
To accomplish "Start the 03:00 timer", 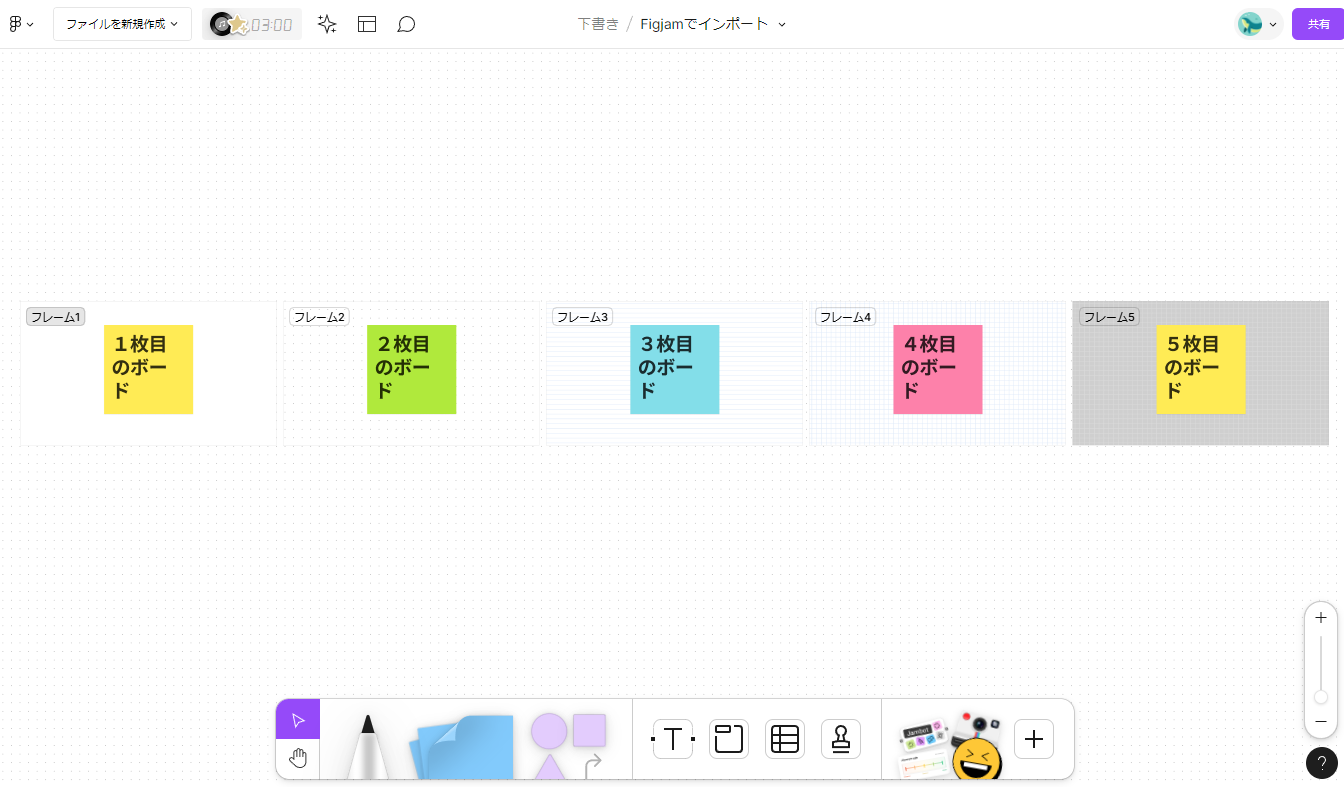I will 252,24.
